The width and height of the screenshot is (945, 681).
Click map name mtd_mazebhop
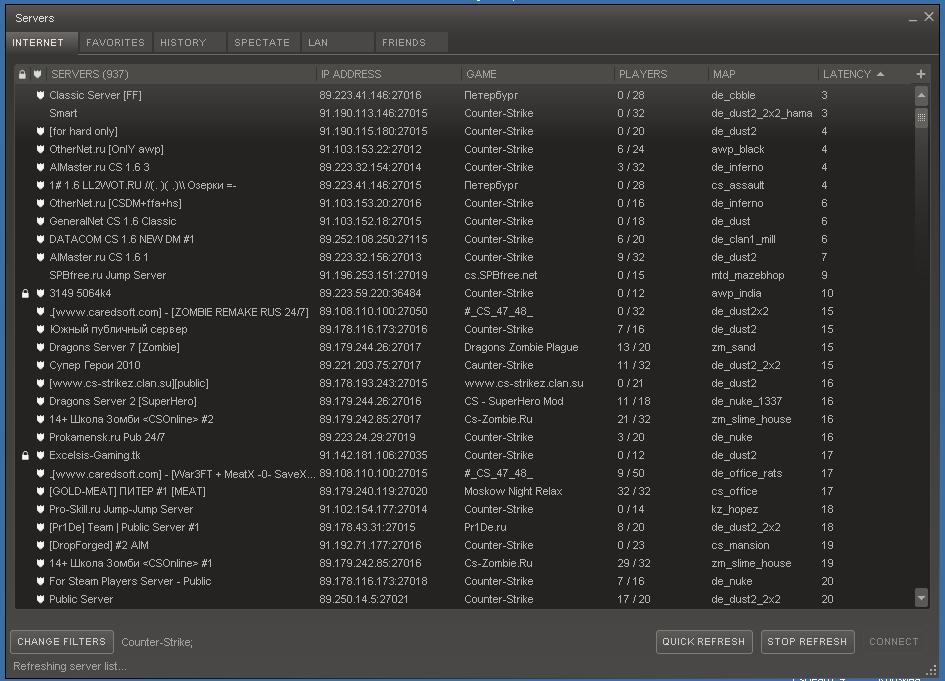pos(748,275)
